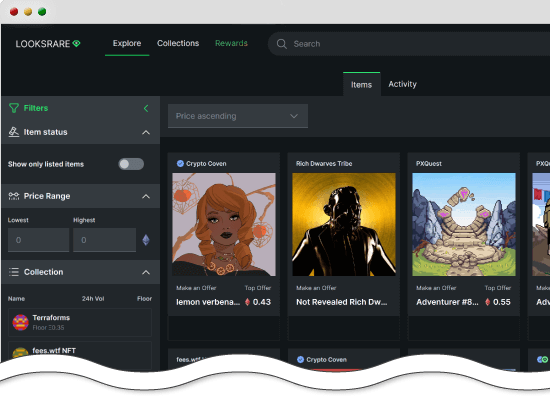Viewport: 550px width, 396px height.
Task: Open the Price ascending sort dropdown
Action: point(238,116)
